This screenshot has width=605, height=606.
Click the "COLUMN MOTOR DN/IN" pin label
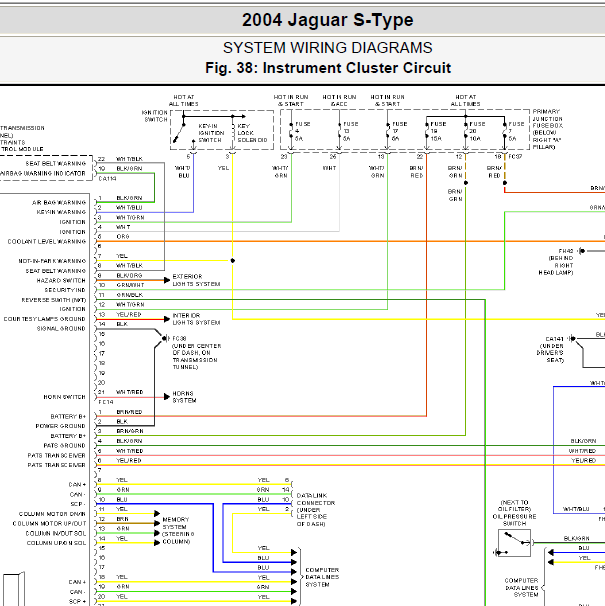[52, 514]
